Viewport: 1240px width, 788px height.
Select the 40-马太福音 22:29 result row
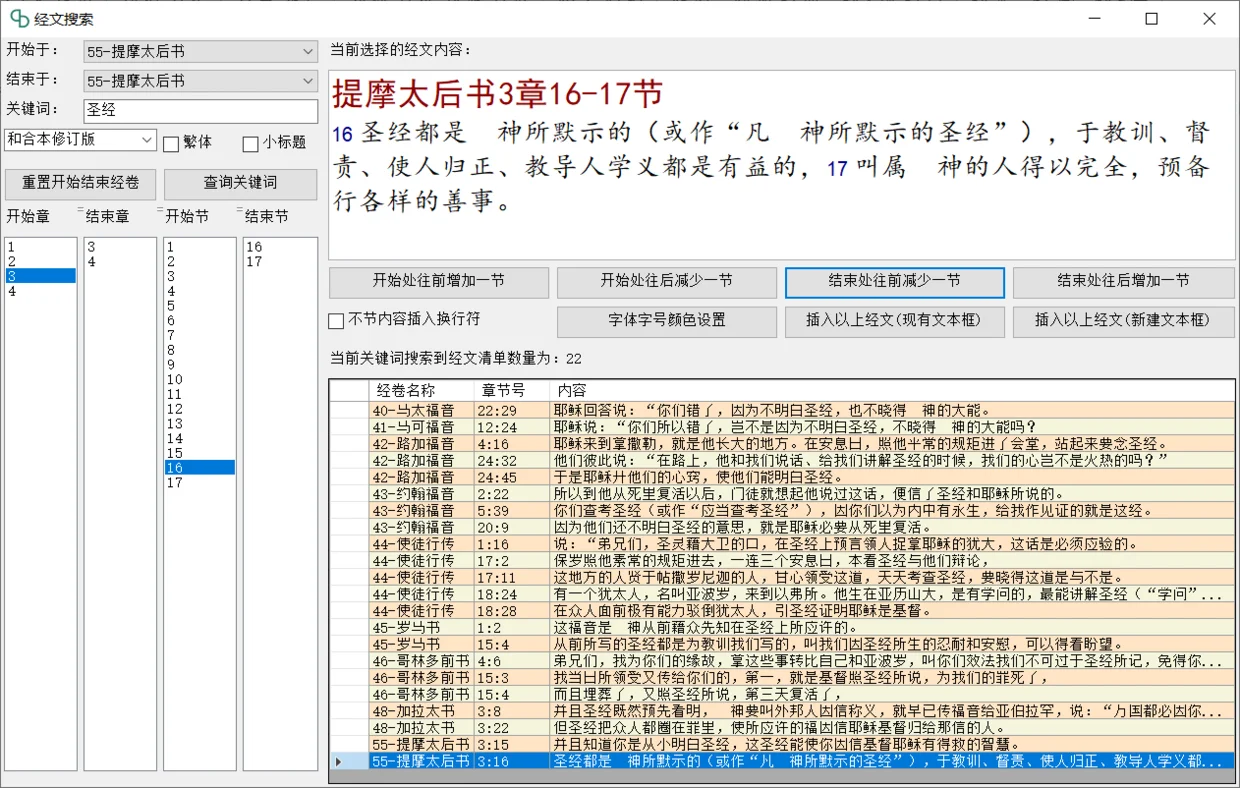coord(782,410)
